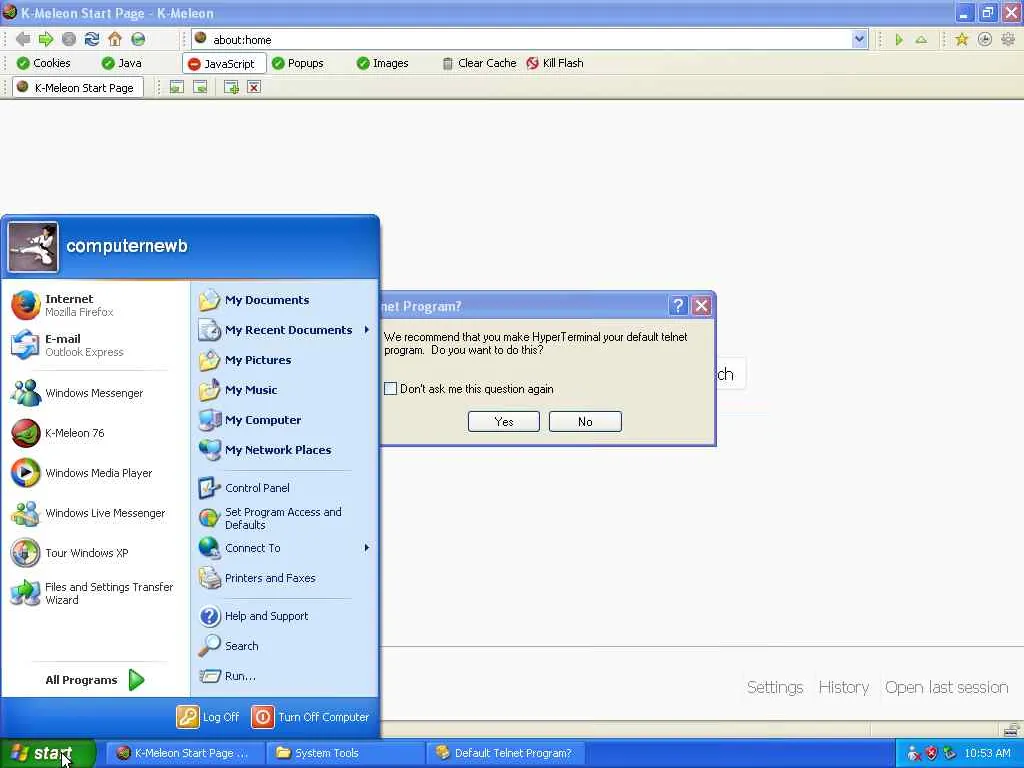Open Set Program Access and Defaults
The image size is (1024, 768).
(285, 518)
